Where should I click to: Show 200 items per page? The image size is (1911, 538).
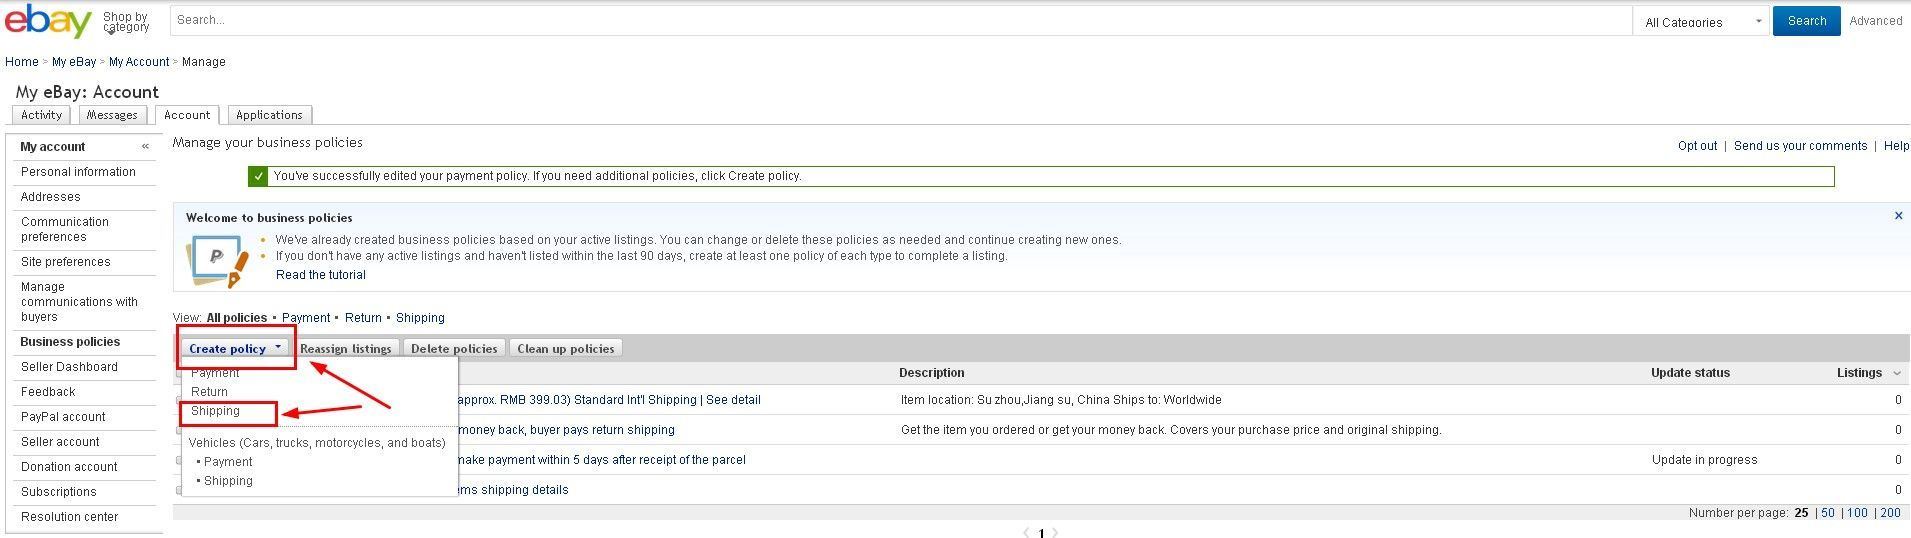click(x=1890, y=513)
